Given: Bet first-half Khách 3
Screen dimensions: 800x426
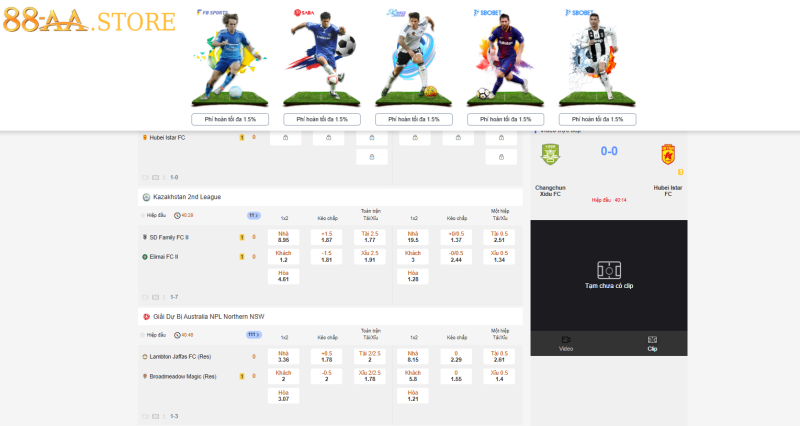Looking at the screenshot, I should click(x=413, y=257).
